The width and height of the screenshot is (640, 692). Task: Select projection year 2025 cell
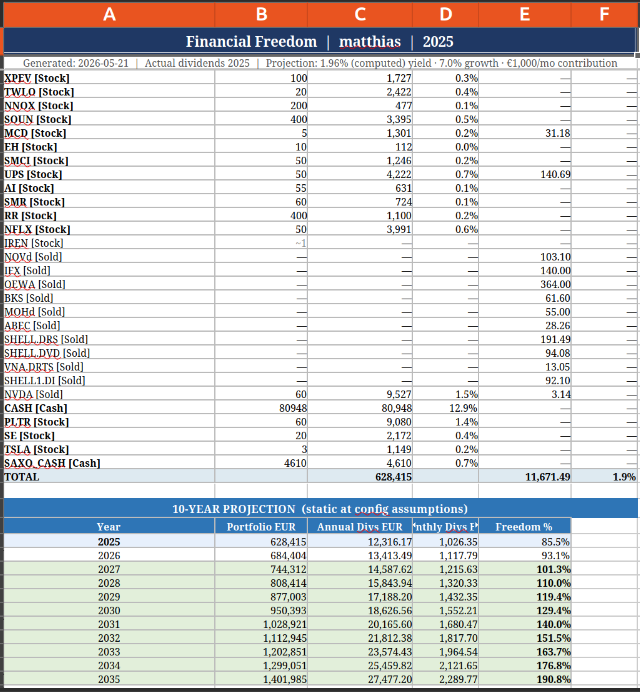point(109,542)
